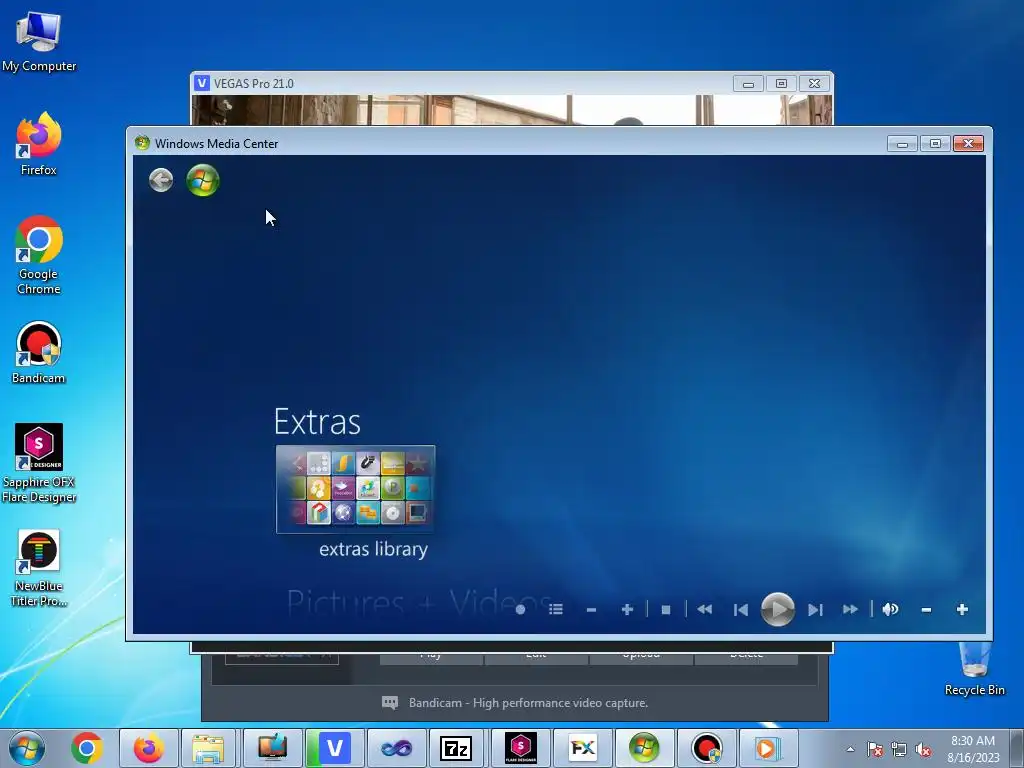
Task: Switch to Windows Media Center on taskbar
Action: pos(644,748)
